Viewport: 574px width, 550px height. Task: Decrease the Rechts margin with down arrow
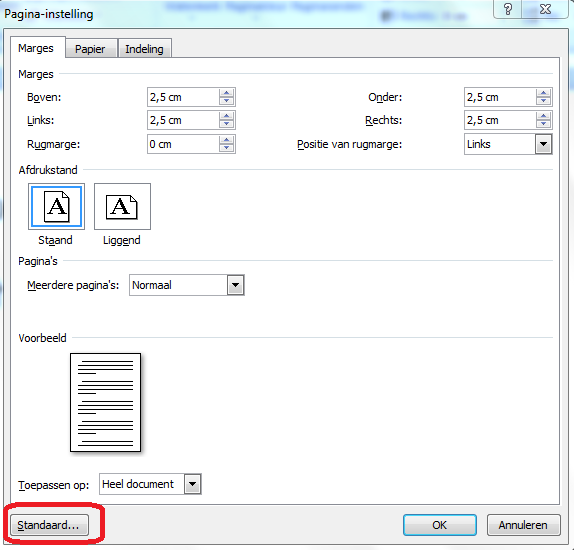[x=544, y=124]
